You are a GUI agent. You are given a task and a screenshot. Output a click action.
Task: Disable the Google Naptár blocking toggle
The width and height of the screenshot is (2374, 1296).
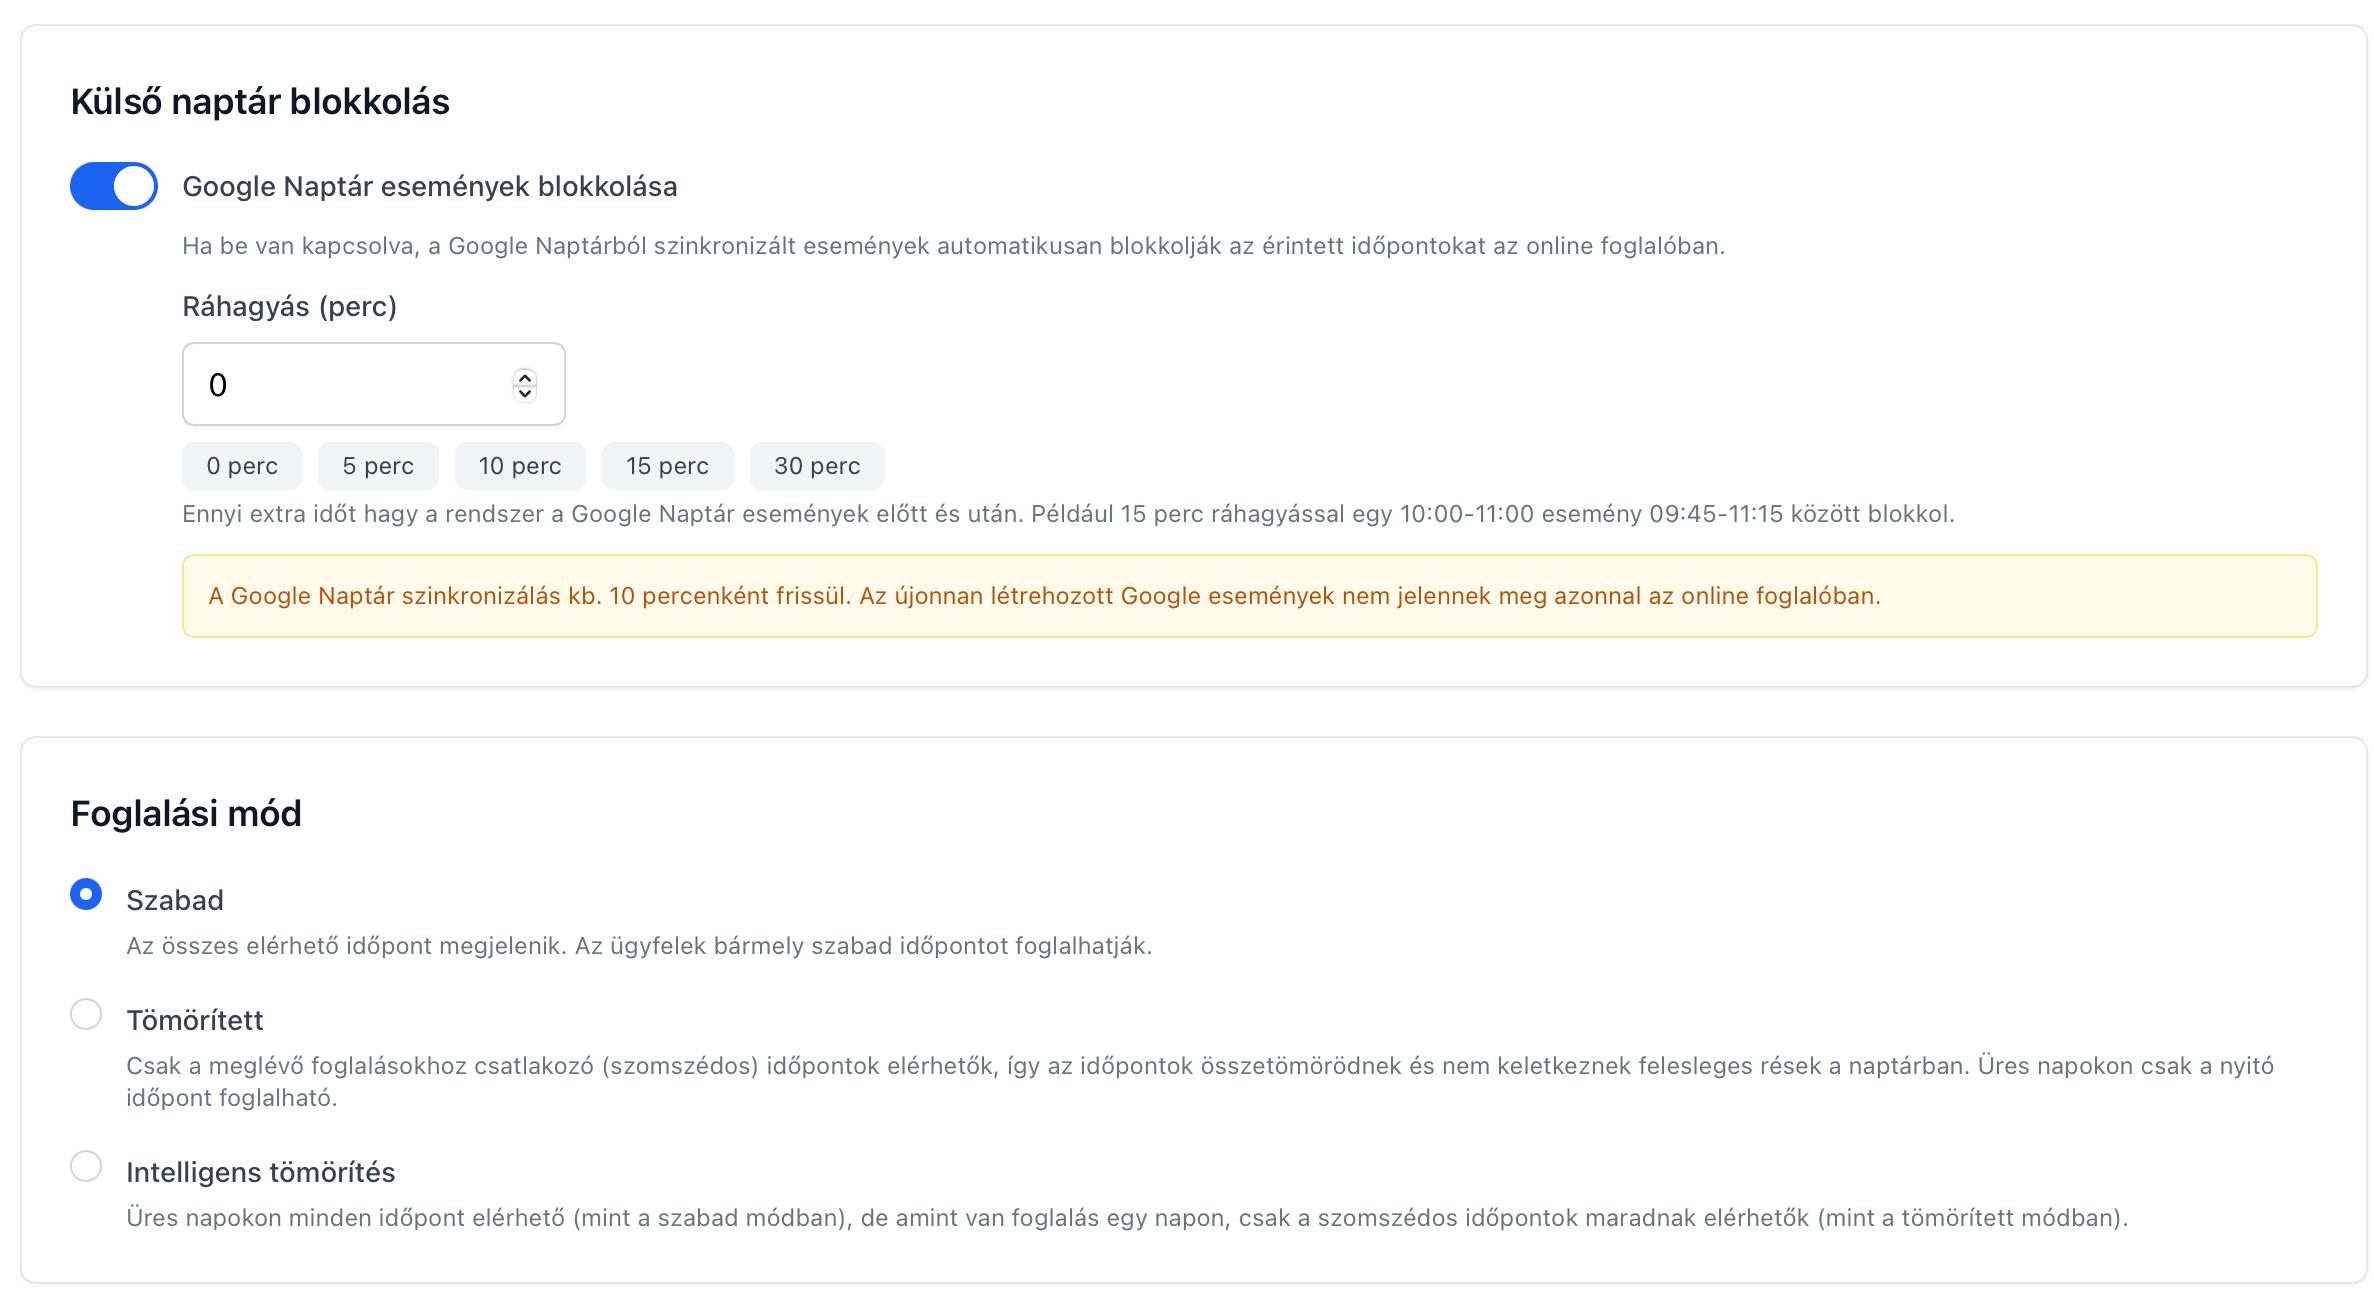[x=113, y=186]
